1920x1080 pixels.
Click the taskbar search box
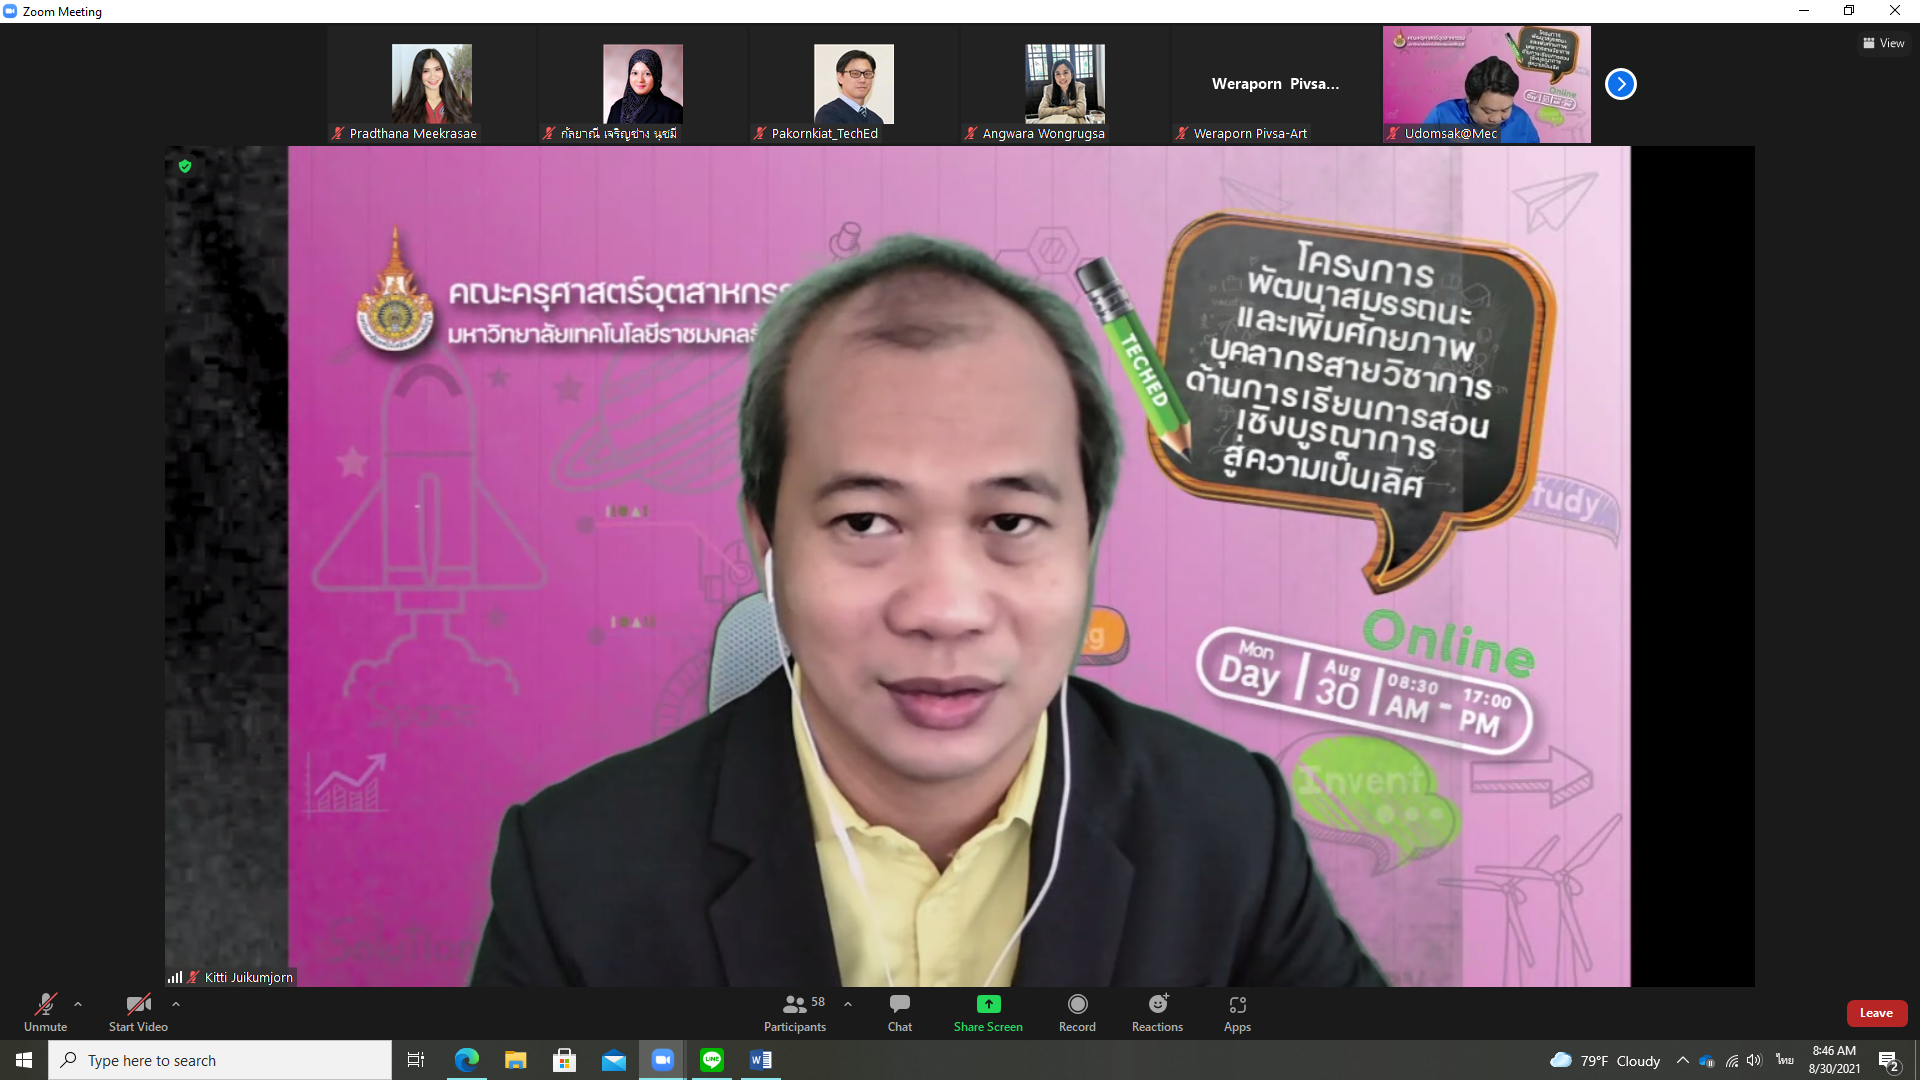click(x=220, y=1060)
